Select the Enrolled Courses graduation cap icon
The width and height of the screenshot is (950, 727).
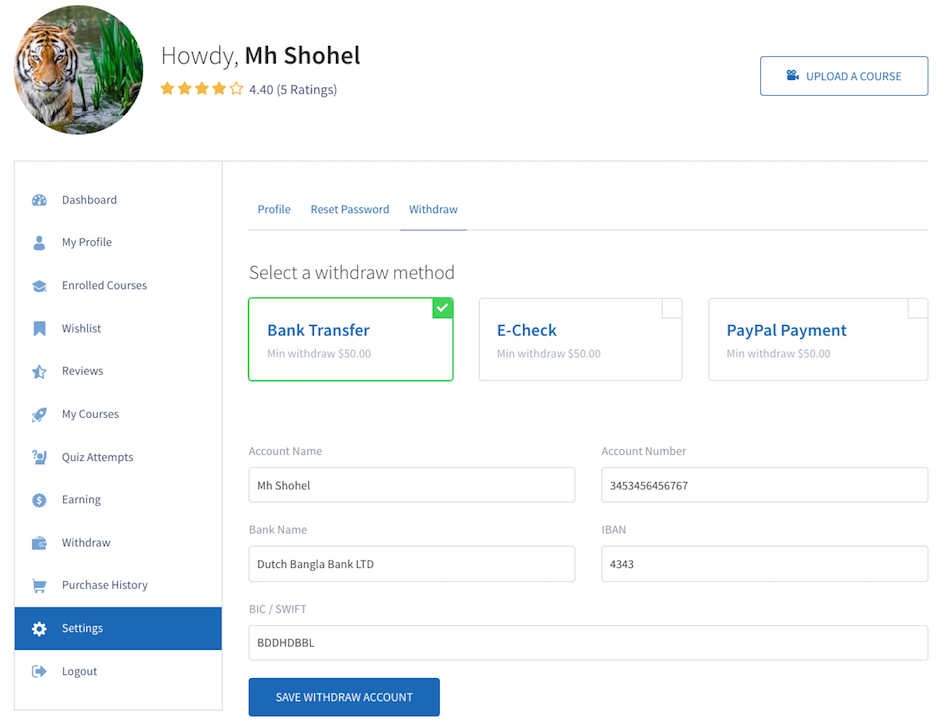click(39, 285)
